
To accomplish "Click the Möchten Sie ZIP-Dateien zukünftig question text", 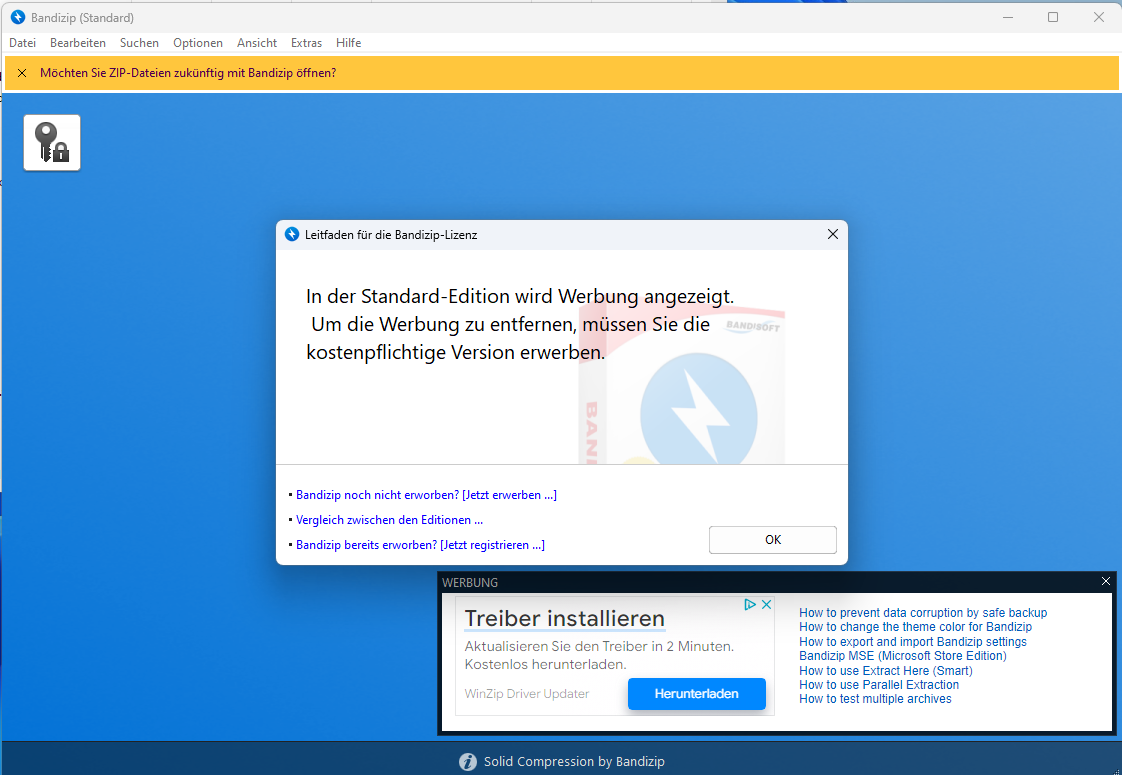I will pos(188,73).
